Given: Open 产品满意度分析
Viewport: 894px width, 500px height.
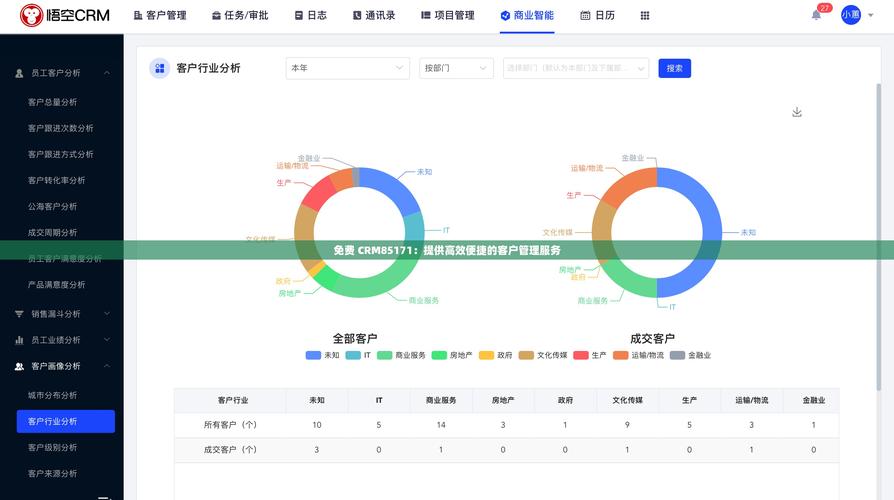Looking at the screenshot, I should coord(56,284).
